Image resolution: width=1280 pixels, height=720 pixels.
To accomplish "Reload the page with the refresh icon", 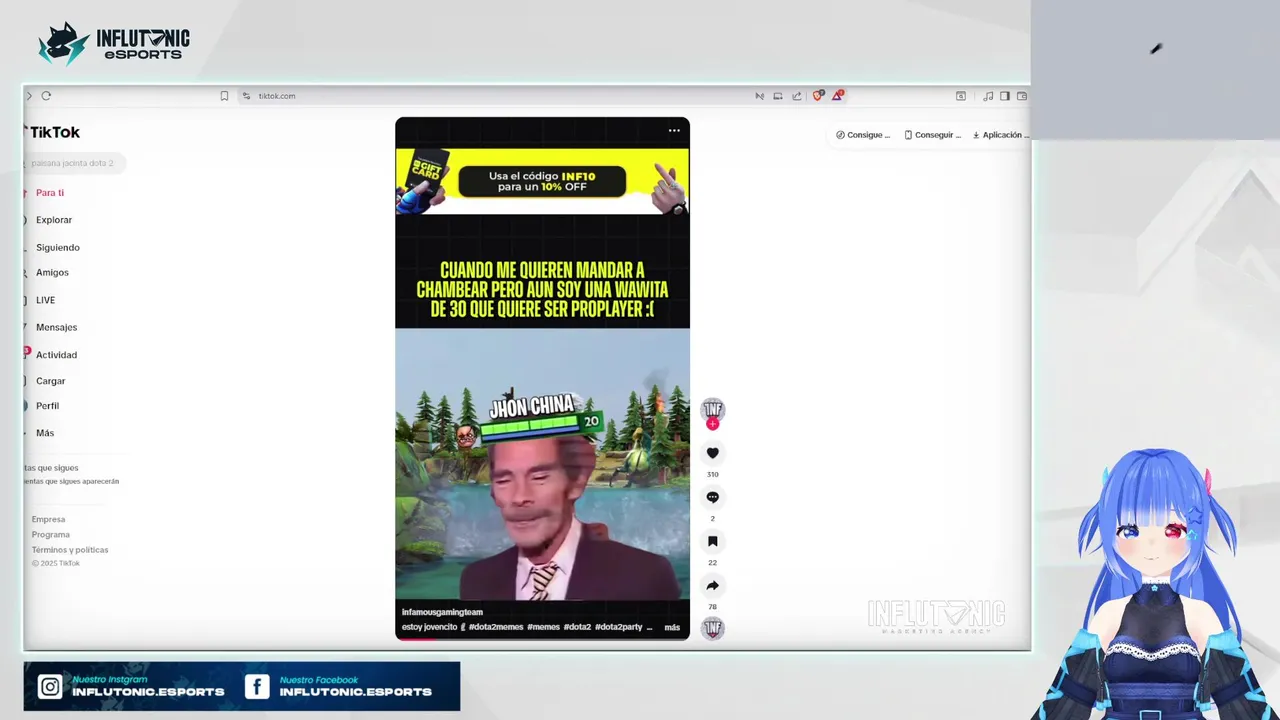I will 46,96.
